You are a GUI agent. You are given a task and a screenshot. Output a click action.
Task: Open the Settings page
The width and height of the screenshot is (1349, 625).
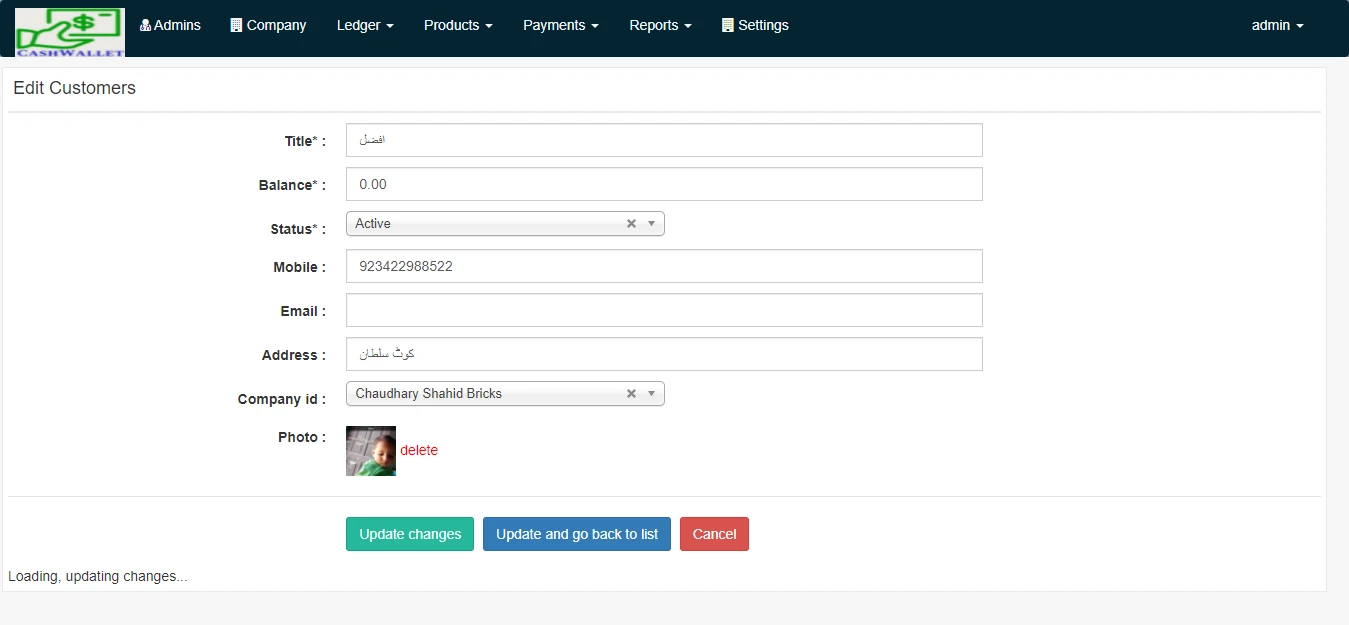point(755,25)
